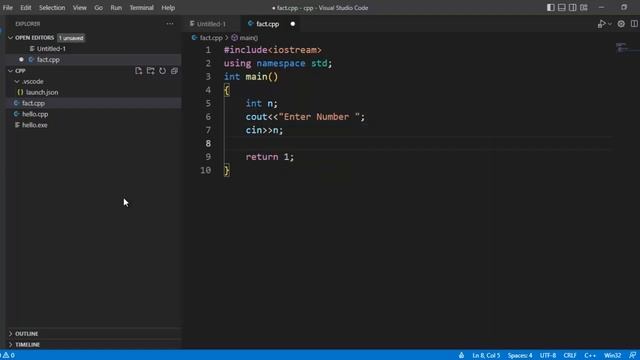Create a new file in the CPP folder
The image size is (640, 360).
[x=138, y=71]
